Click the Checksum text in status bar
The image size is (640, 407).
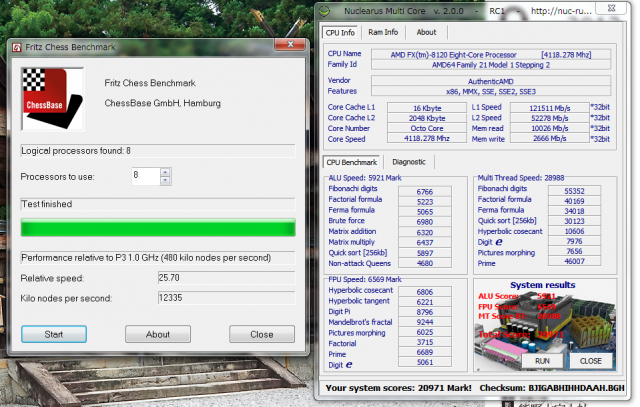point(552,388)
